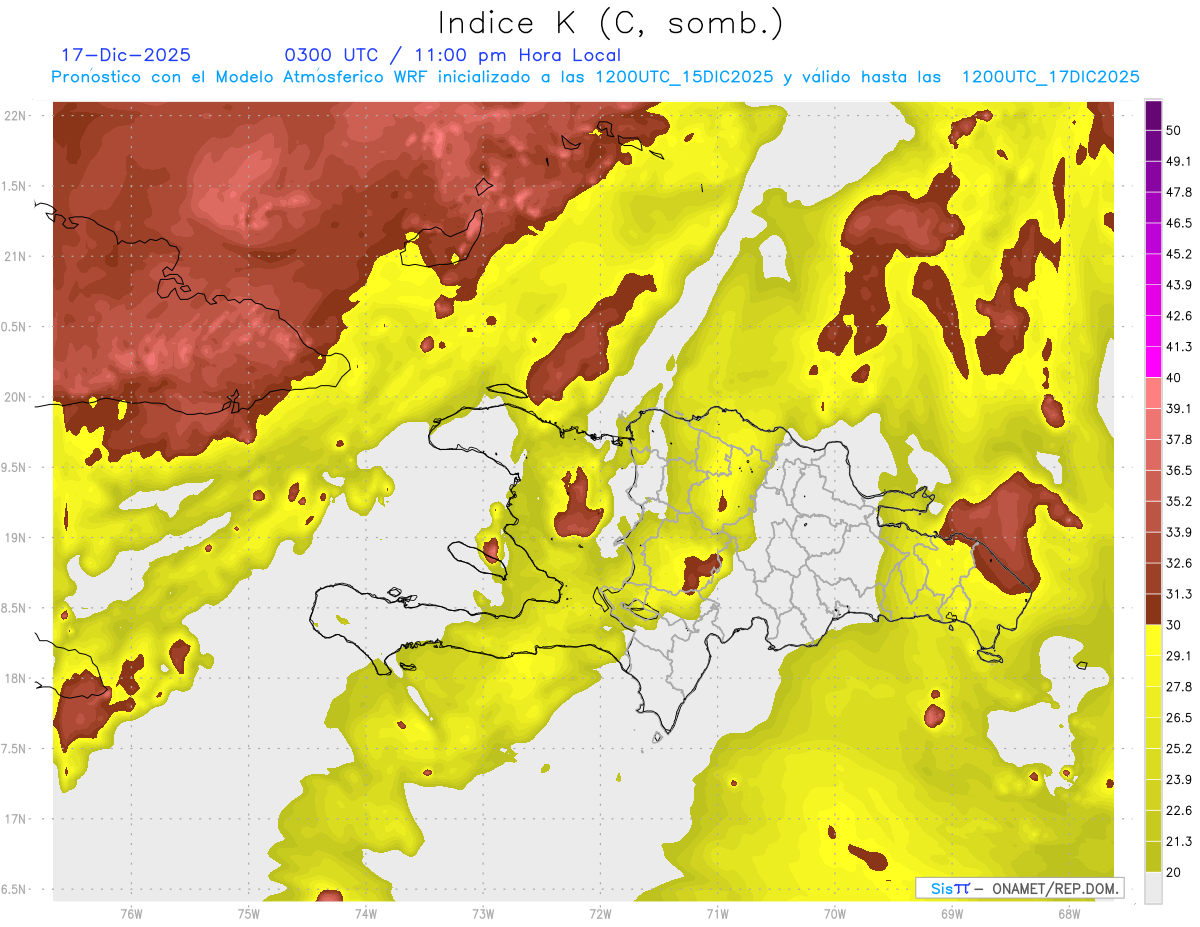Viewport: 1200px width, 927px height.
Task: Select the color bar value "22.6"
Action: click(x=1179, y=810)
